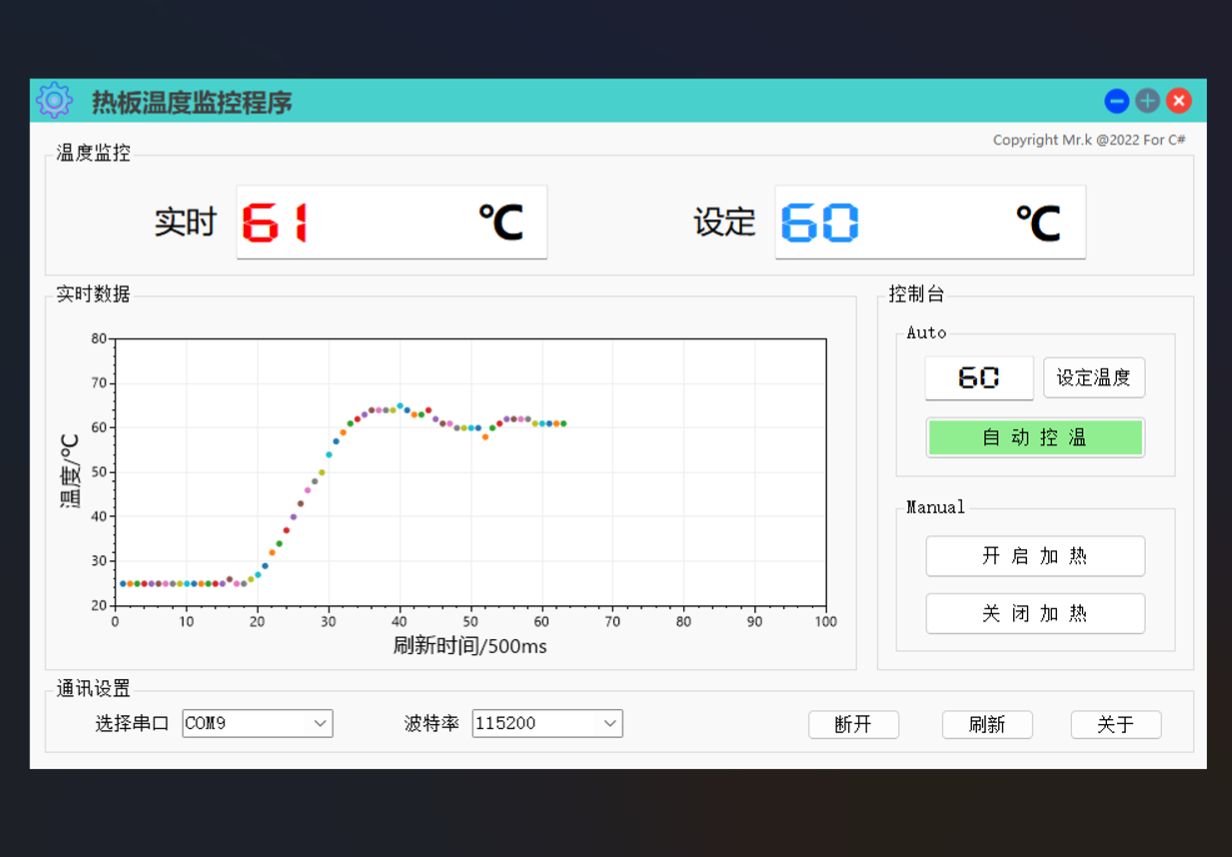Click the Manual group label
Image resolution: width=1232 pixels, height=857 pixels.
click(936, 507)
